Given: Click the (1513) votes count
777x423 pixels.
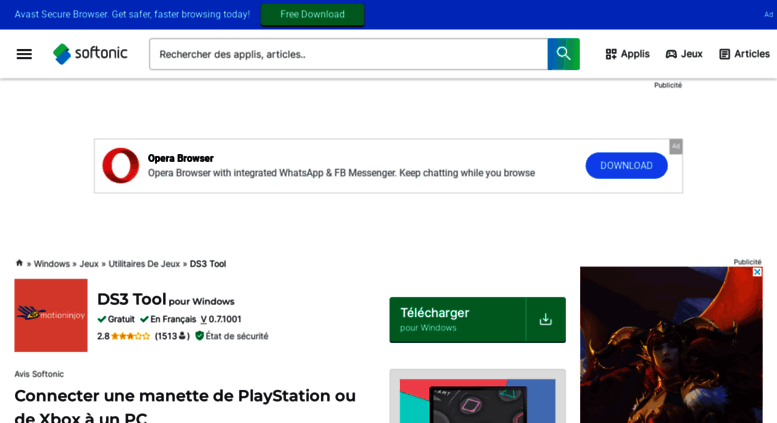Looking at the screenshot, I should (172, 336).
